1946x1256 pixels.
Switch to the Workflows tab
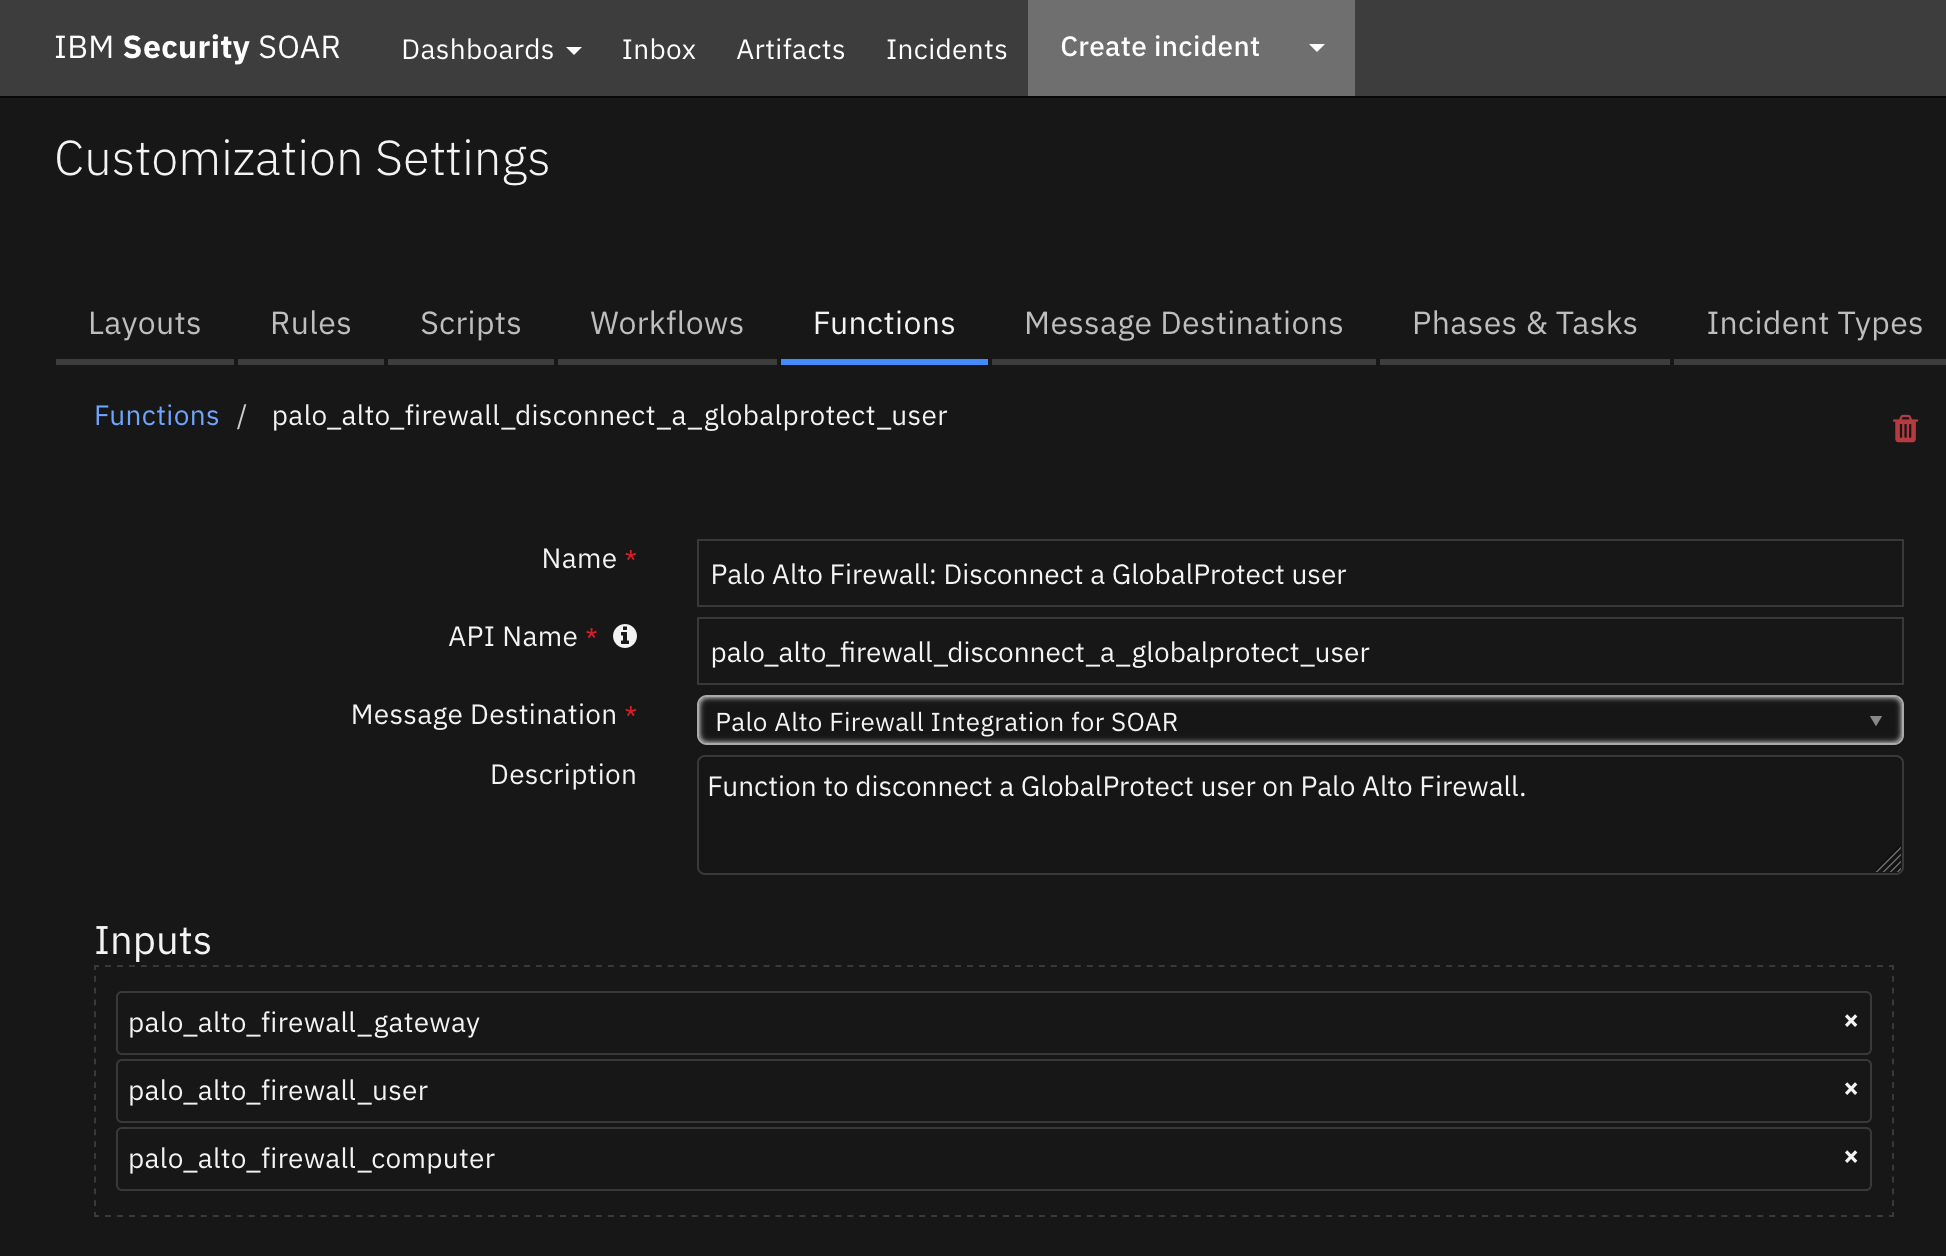(x=666, y=323)
